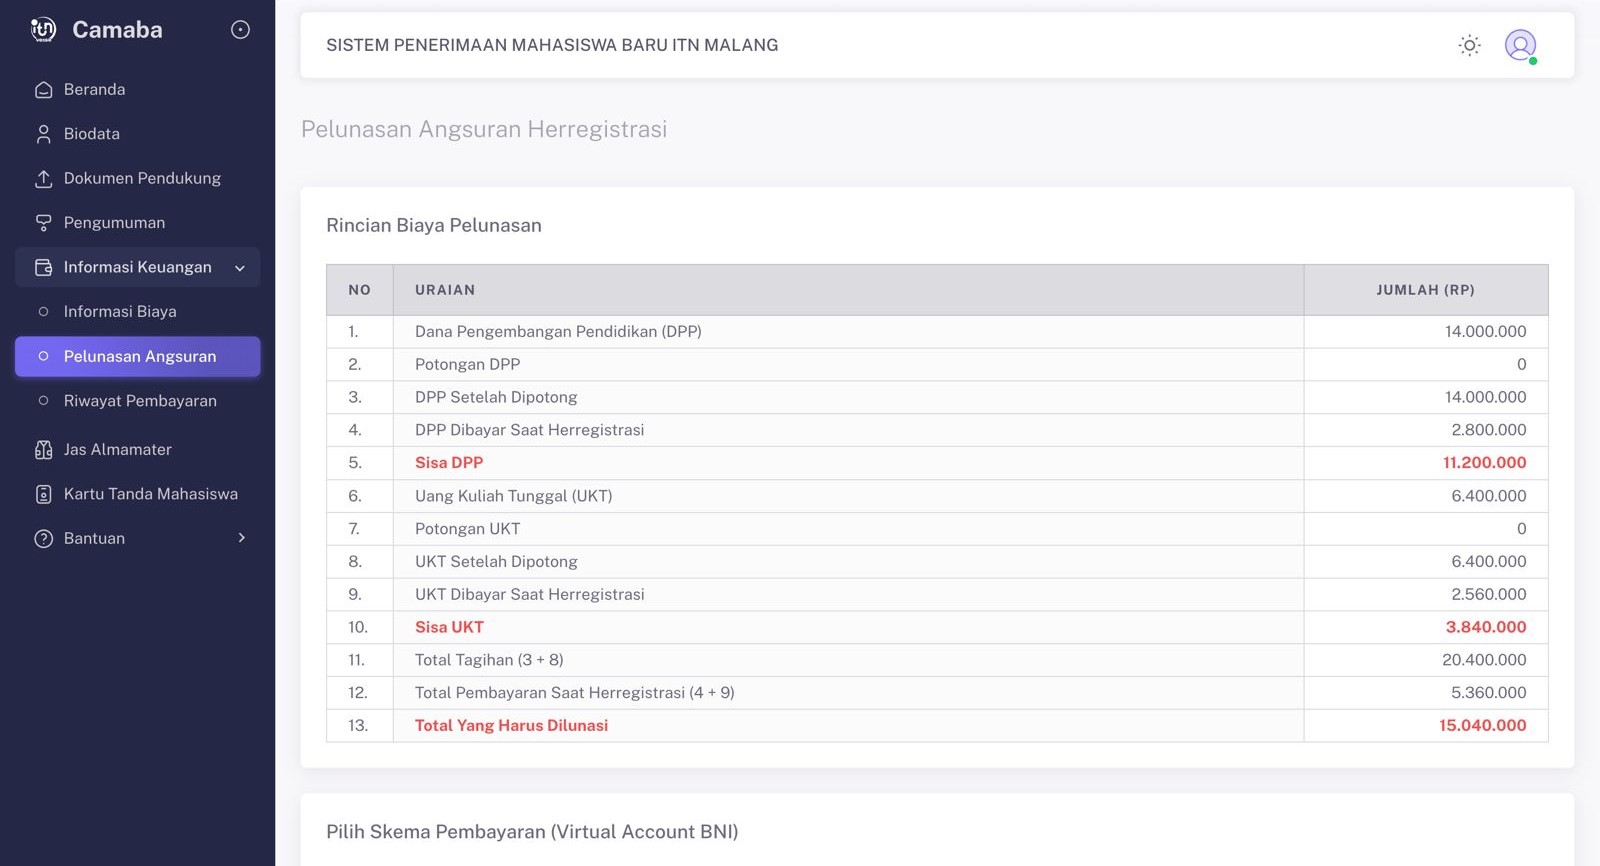The width and height of the screenshot is (1600, 866).
Task: Click the Sisa DPP amount 11.200.000
Action: (x=1484, y=463)
